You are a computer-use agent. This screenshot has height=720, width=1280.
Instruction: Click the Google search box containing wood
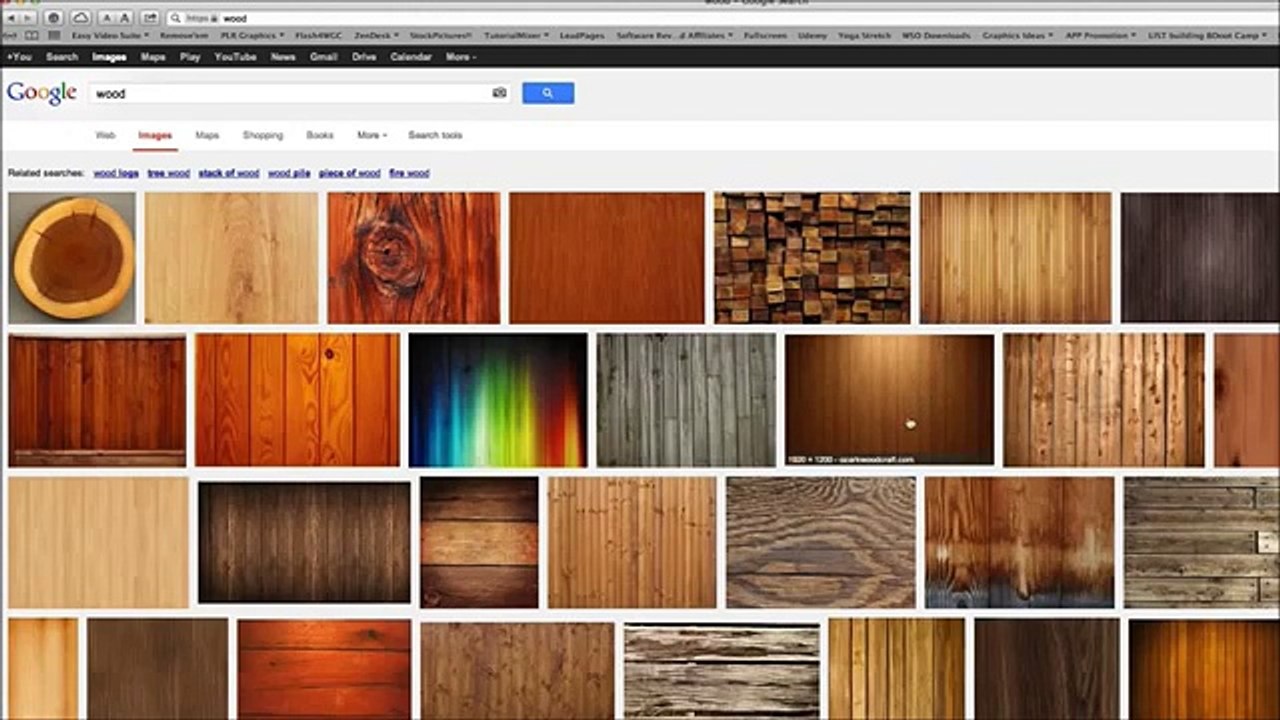[299, 93]
